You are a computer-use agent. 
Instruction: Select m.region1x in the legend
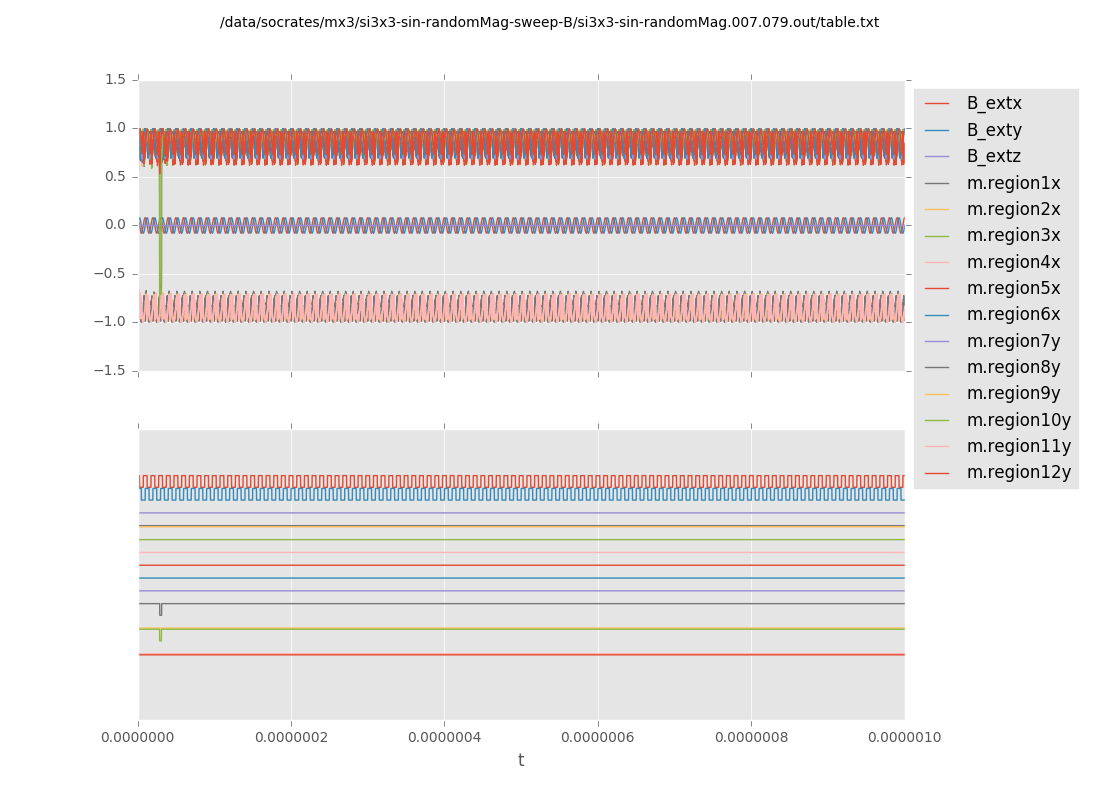(1013, 183)
